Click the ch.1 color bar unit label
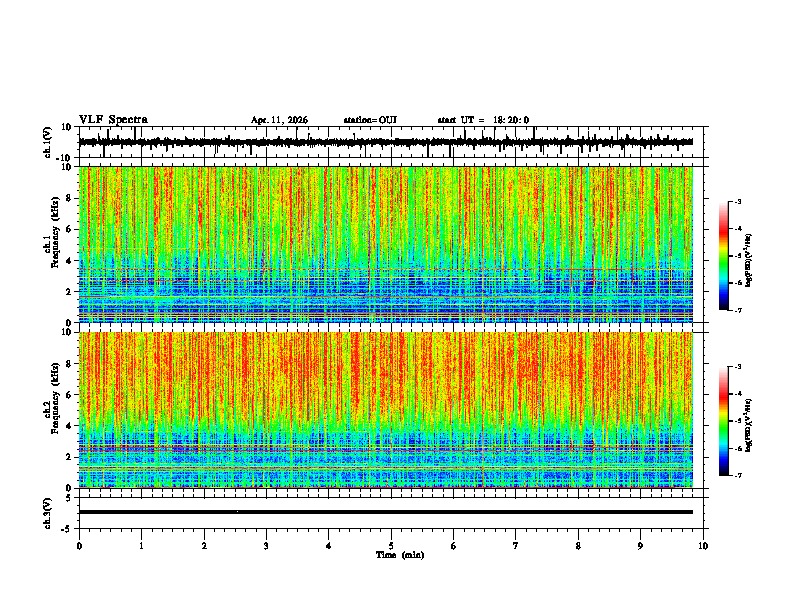 tap(749, 261)
